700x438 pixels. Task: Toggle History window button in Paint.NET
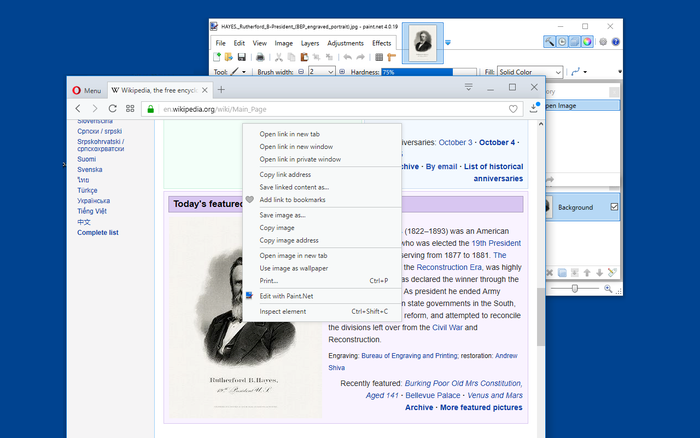click(x=562, y=42)
